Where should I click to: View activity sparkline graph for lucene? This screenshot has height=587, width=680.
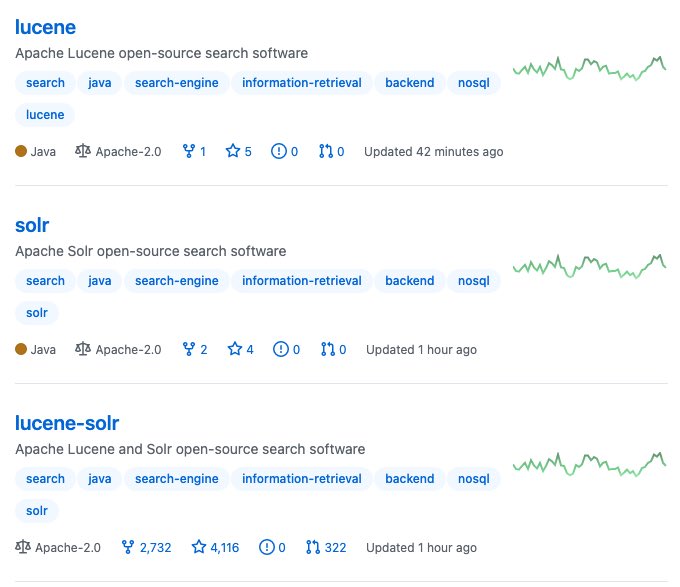point(589,68)
